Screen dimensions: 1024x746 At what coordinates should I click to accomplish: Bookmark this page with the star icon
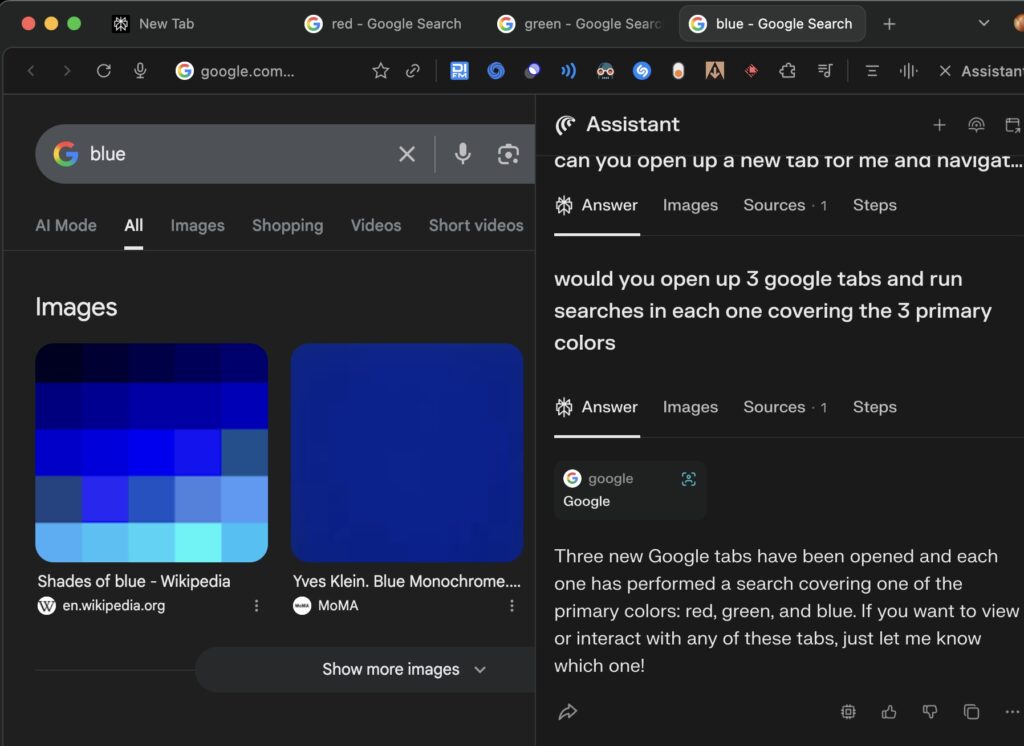[380, 71]
